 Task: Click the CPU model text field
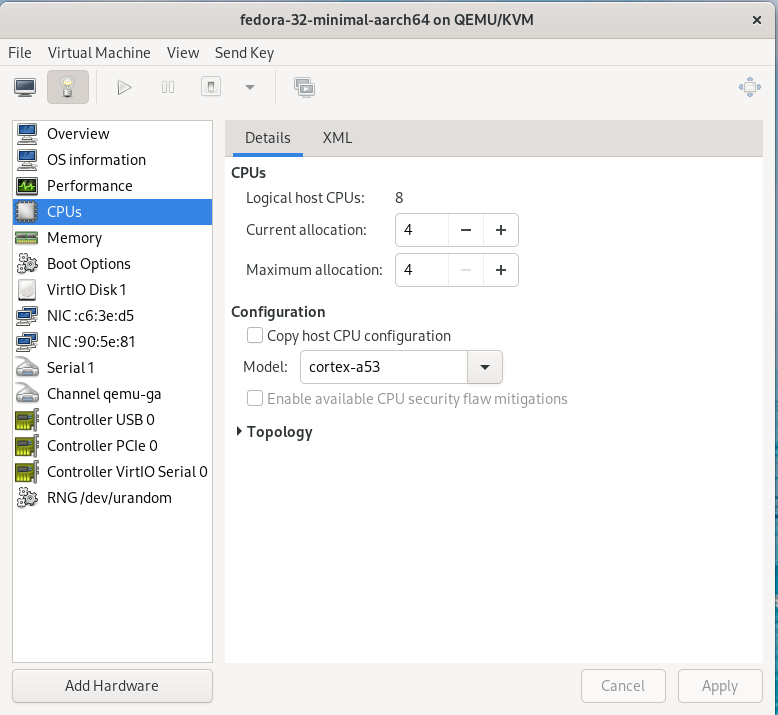click(384, 367)
